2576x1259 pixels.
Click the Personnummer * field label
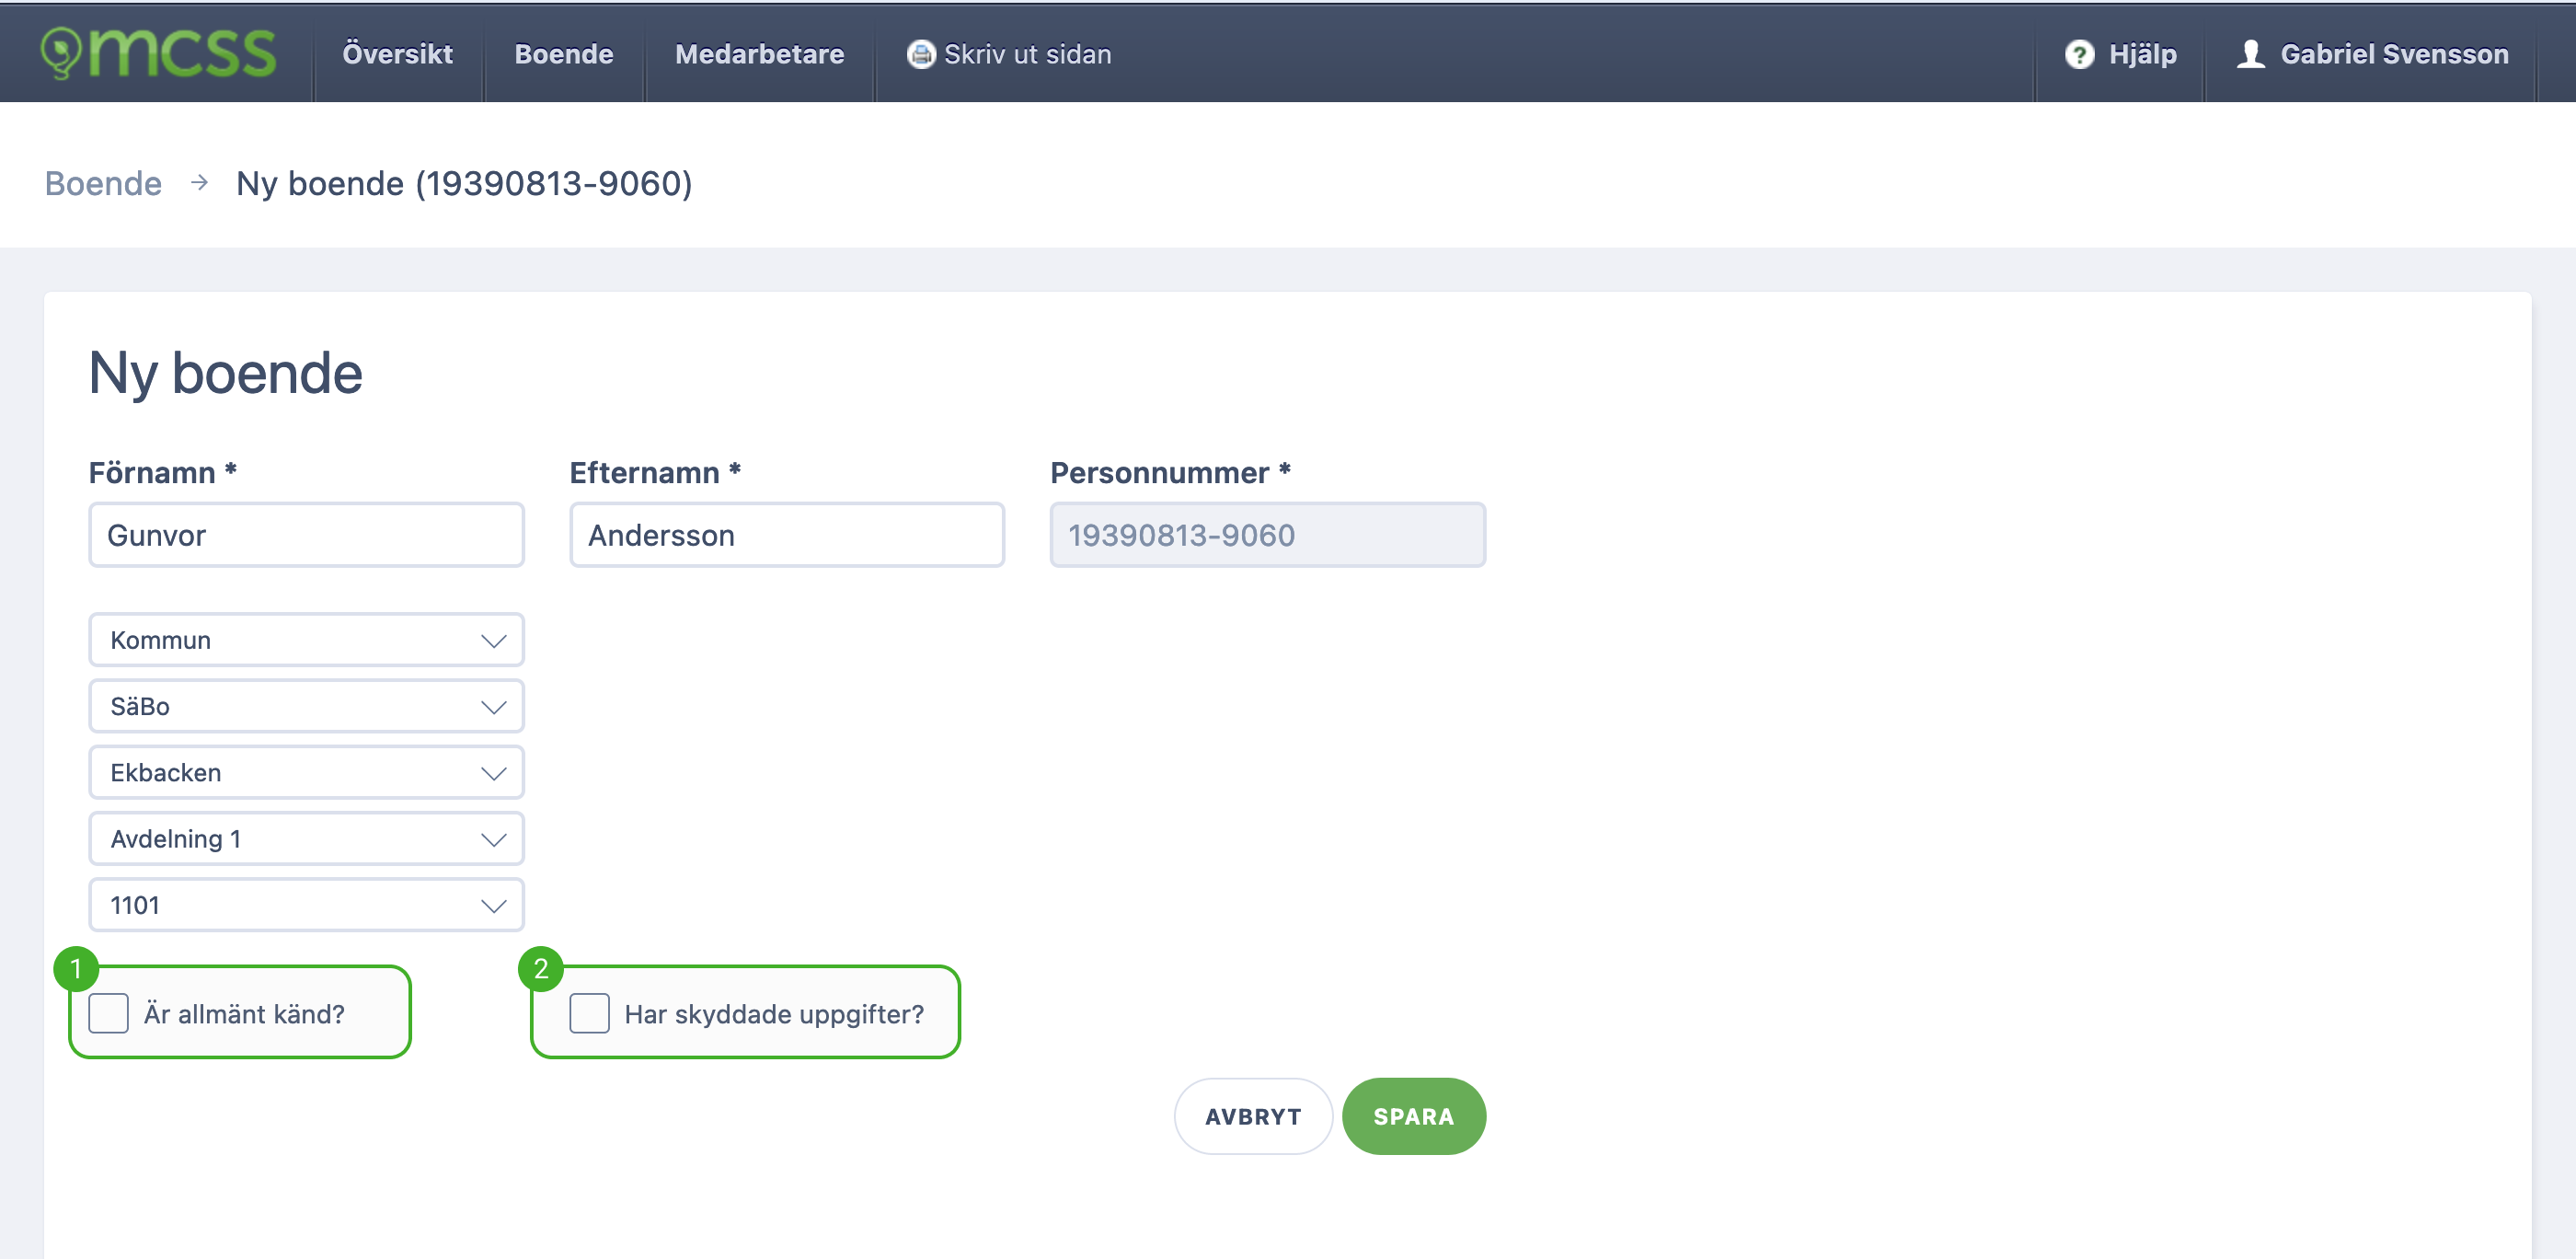1170,472
